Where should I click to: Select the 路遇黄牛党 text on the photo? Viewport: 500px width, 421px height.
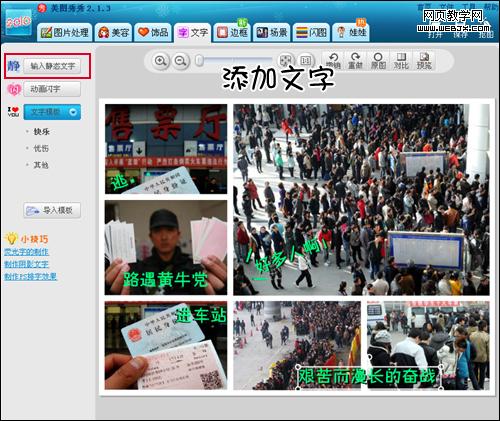pyautogui.click(x=165, y=279)
